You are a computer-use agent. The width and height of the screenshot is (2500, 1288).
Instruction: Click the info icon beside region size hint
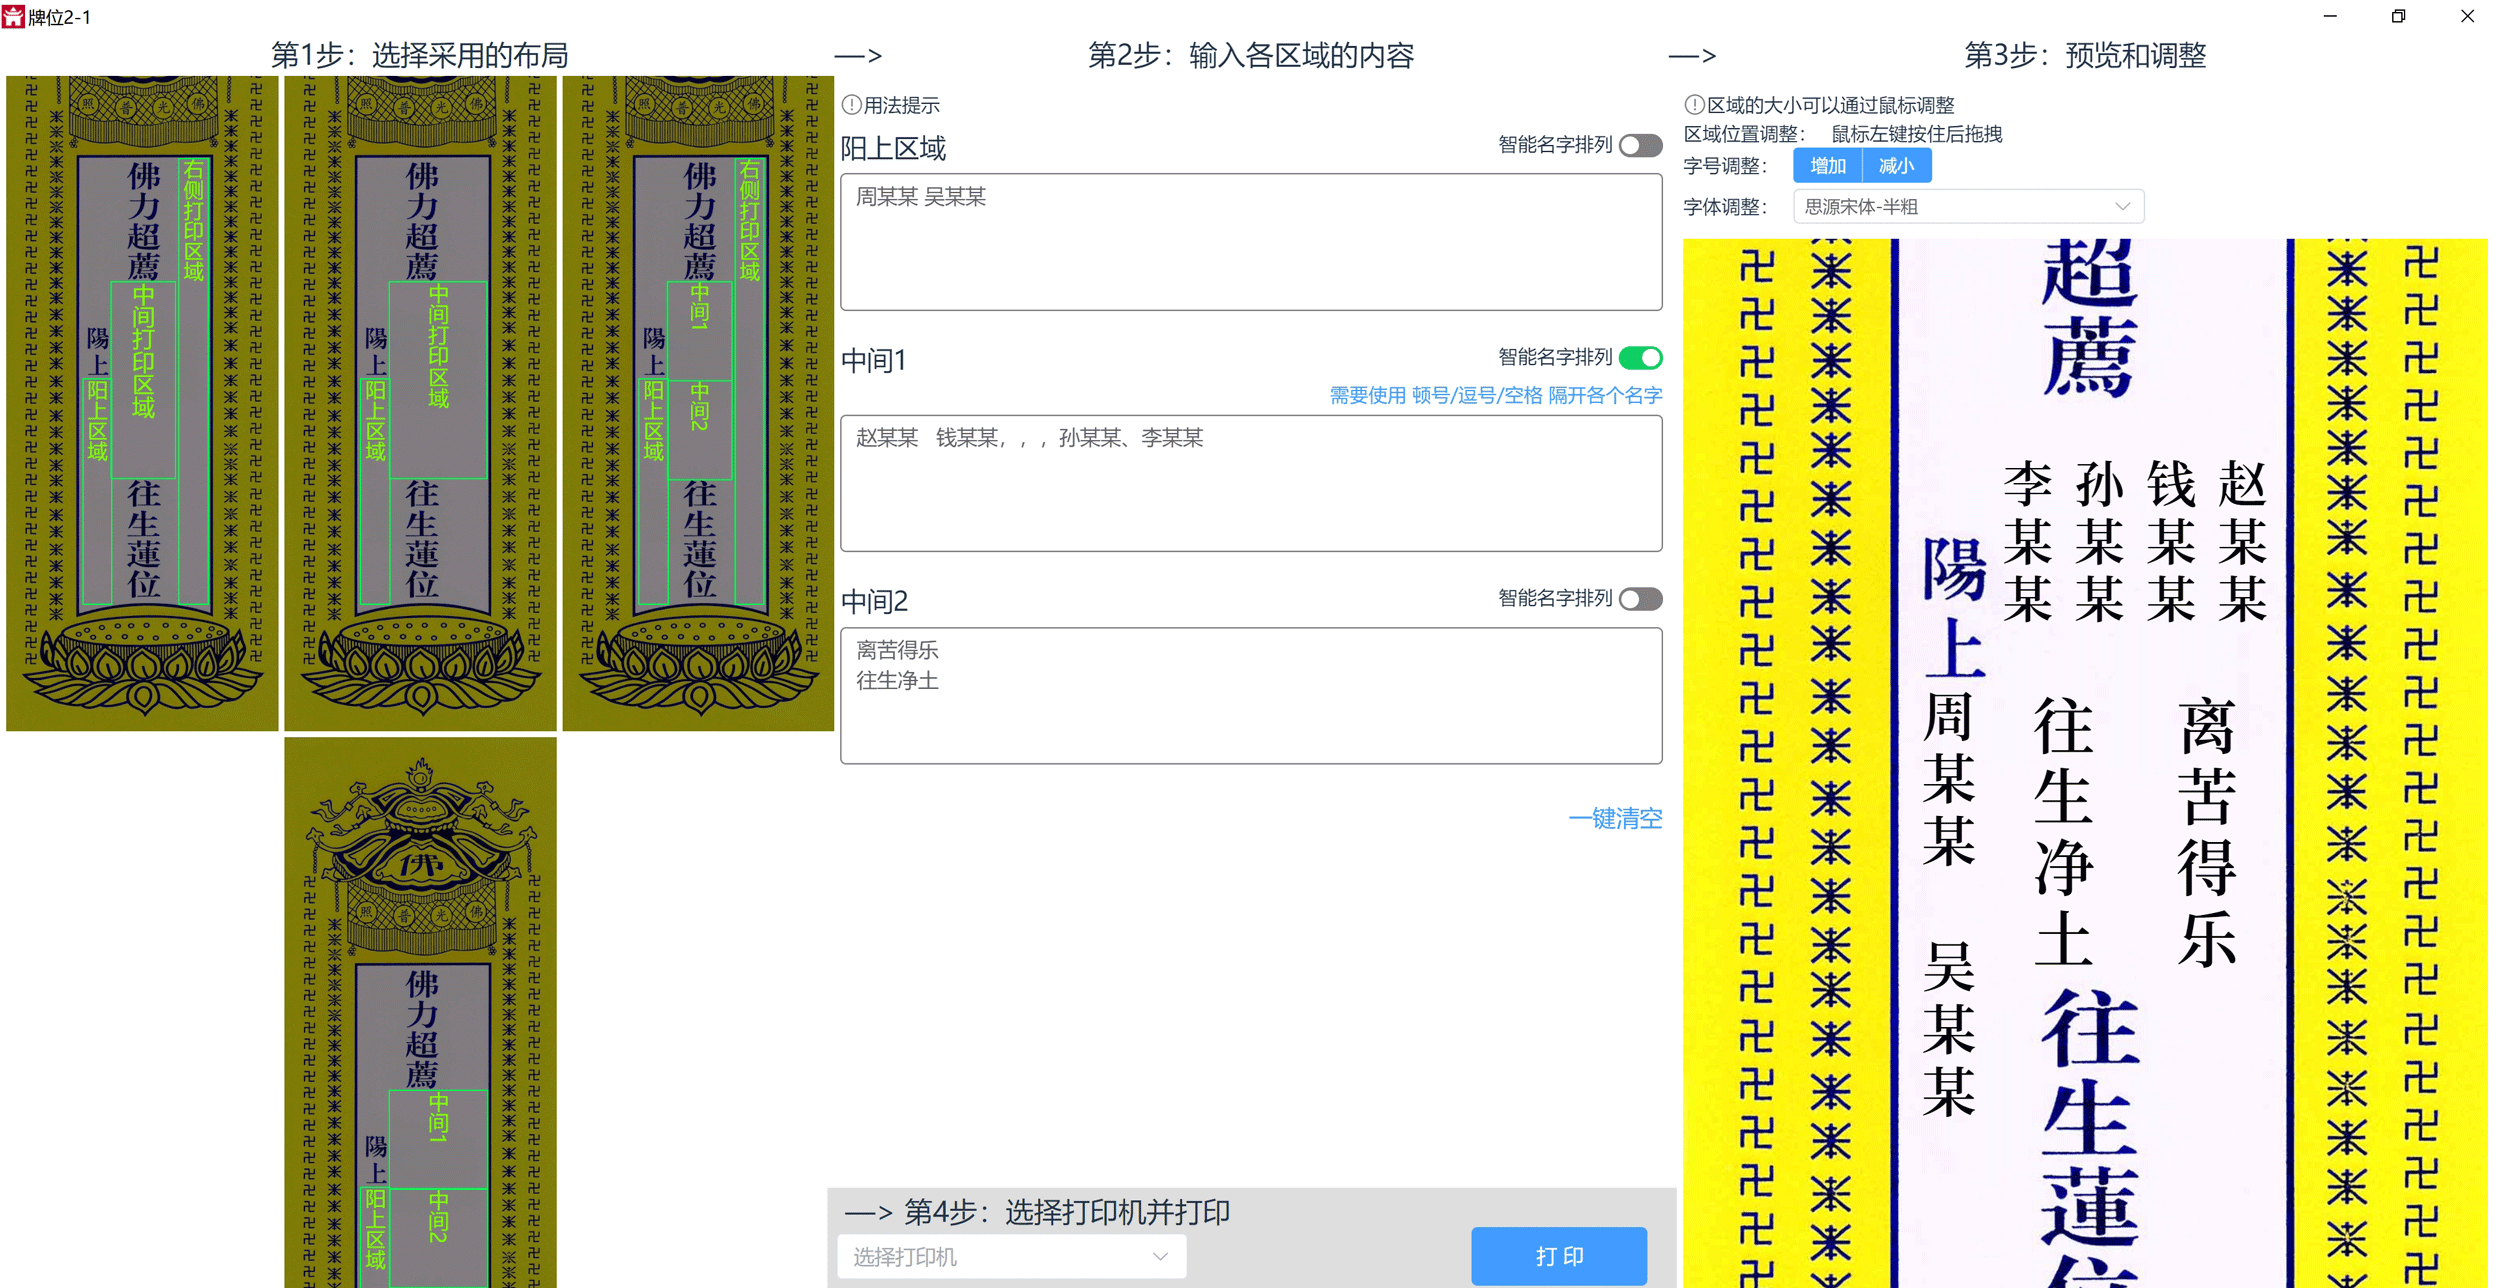(1694, 105)
